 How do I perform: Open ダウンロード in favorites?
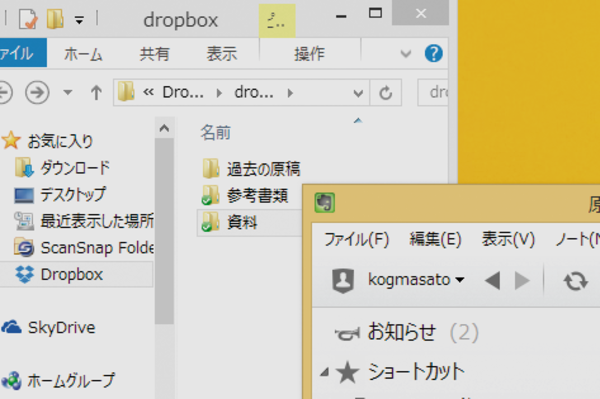point(75,168)
